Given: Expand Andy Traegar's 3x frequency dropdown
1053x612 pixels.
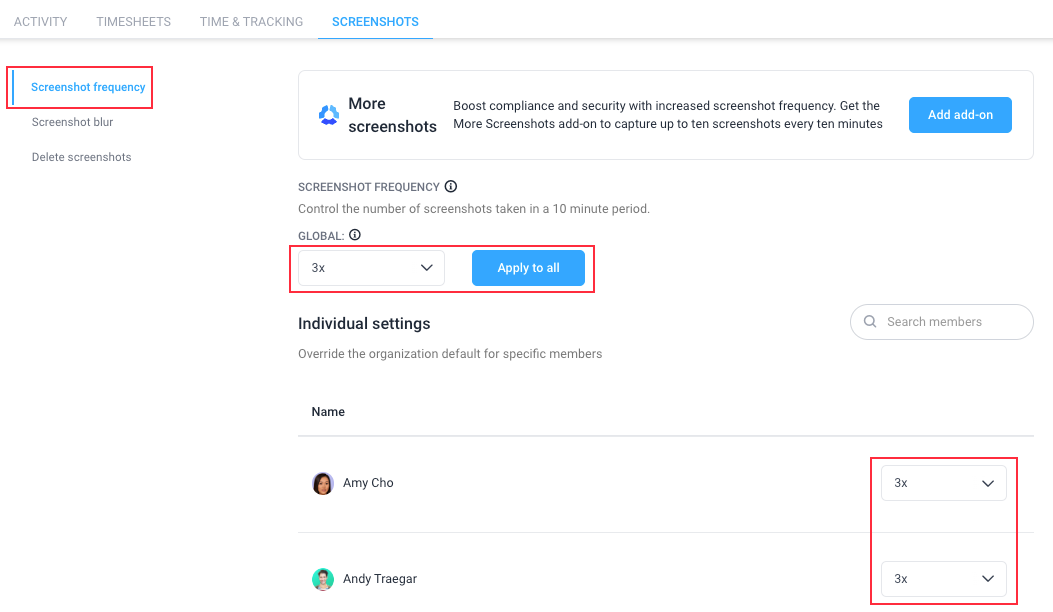Looking at the screenshot, I should [944, 579].
